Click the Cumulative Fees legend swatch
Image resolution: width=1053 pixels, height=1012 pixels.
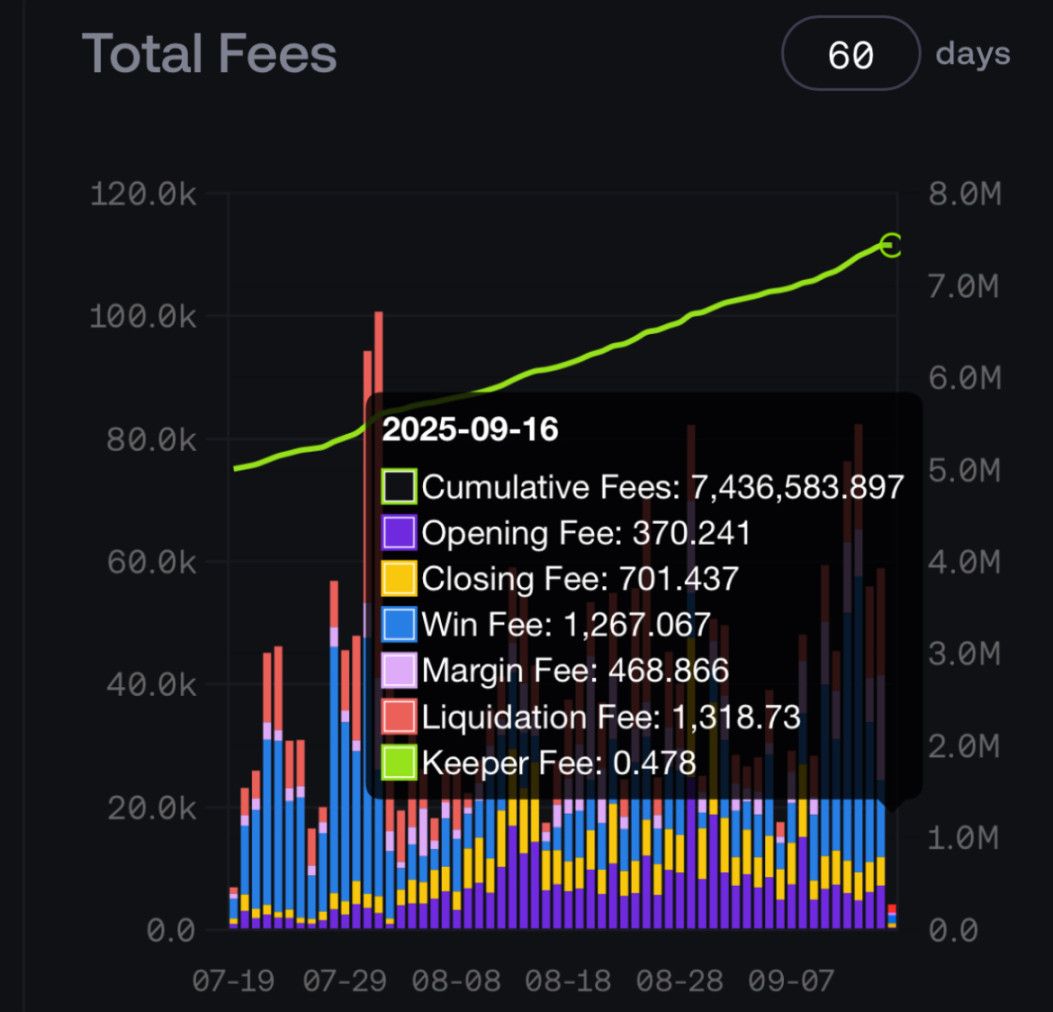398,487
